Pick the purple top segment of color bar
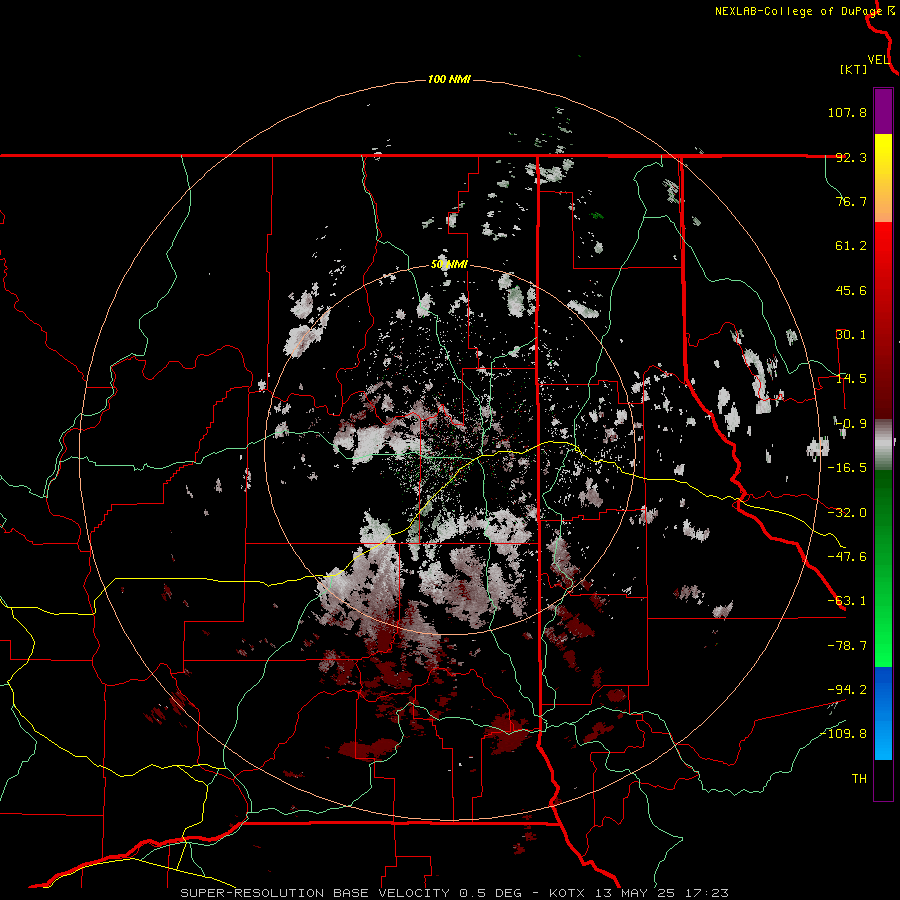This screenshot has width=900, height=900. point(883,111)
